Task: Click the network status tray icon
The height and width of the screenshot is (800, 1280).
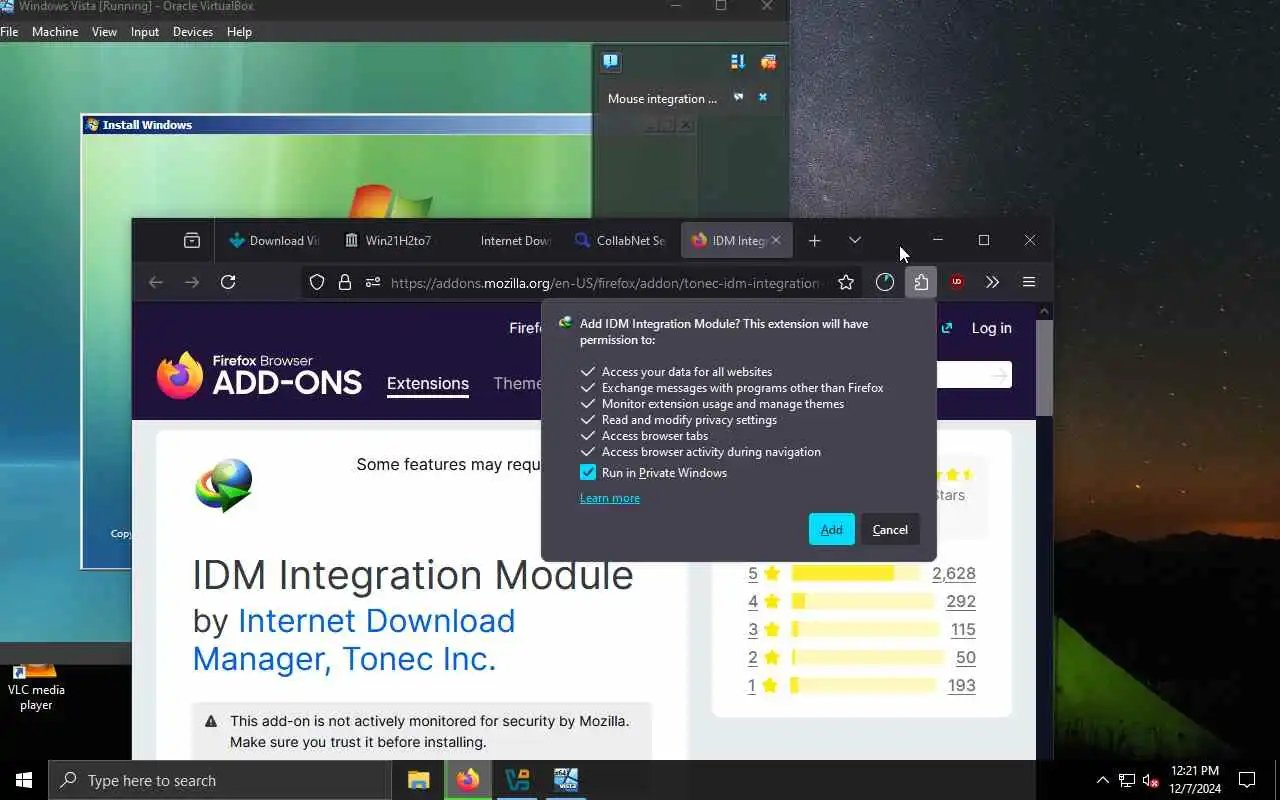Action: 1127,780
